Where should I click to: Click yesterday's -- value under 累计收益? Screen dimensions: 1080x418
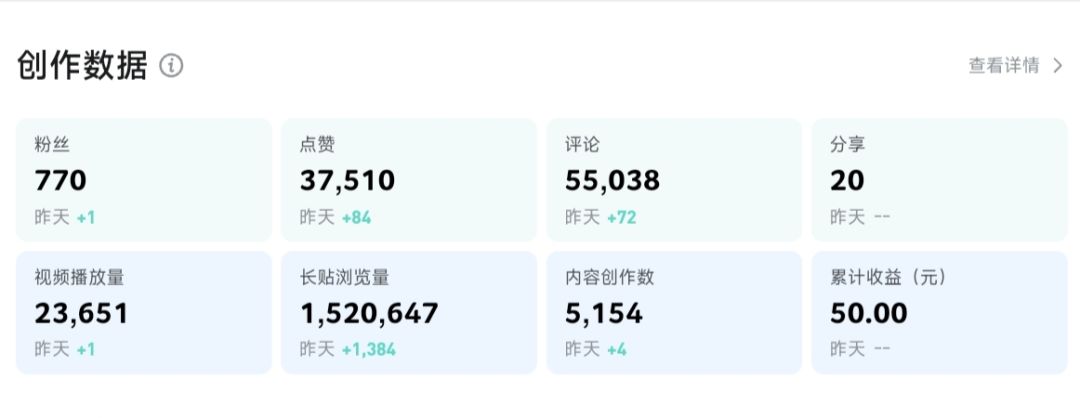882,350
